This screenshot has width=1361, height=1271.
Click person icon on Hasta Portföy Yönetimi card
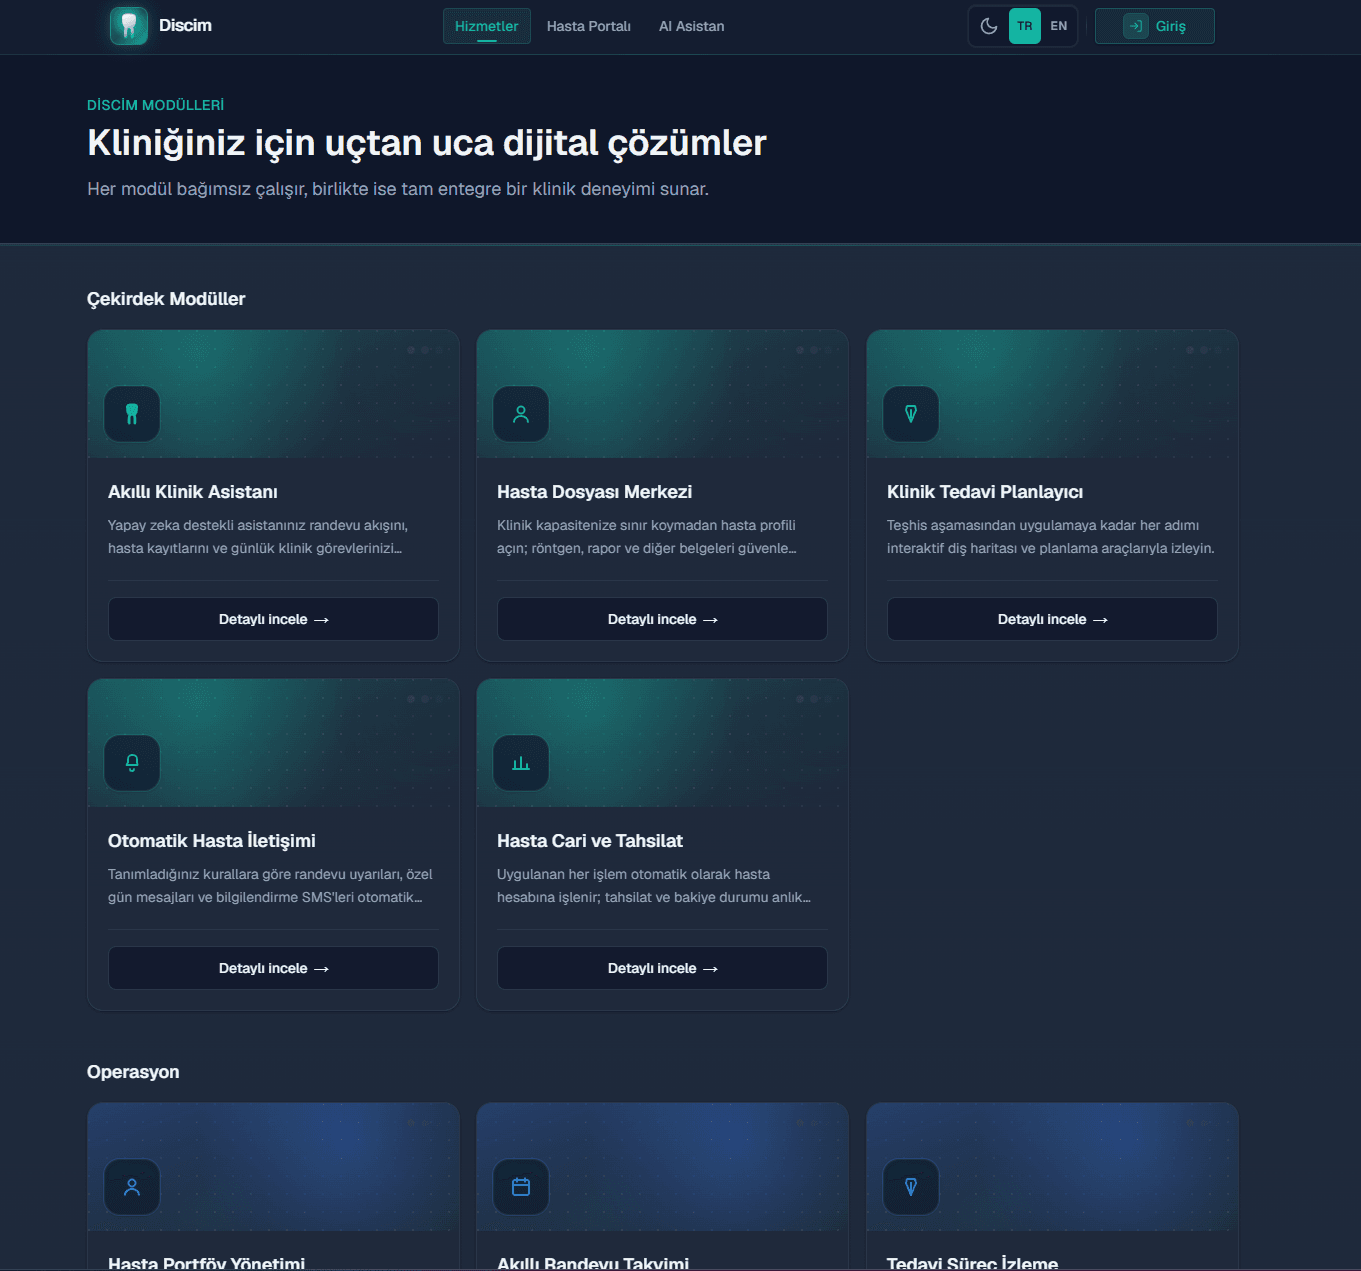click(132, 1187)
